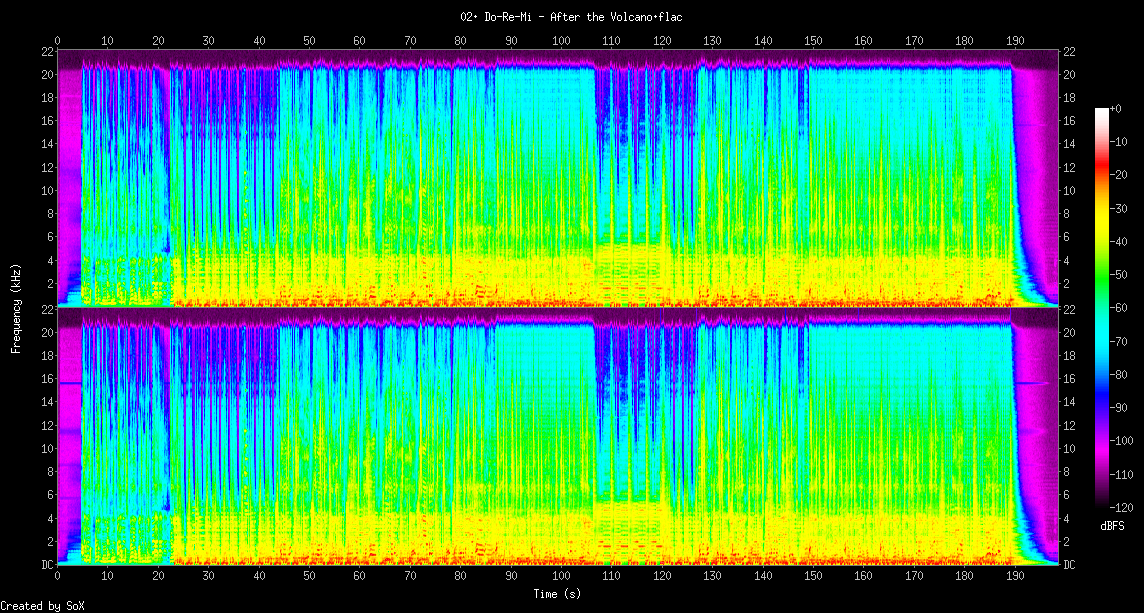Click the DC label on the left frequency axis
Viewport: 1144px width, 613px height.
(46, 565)
